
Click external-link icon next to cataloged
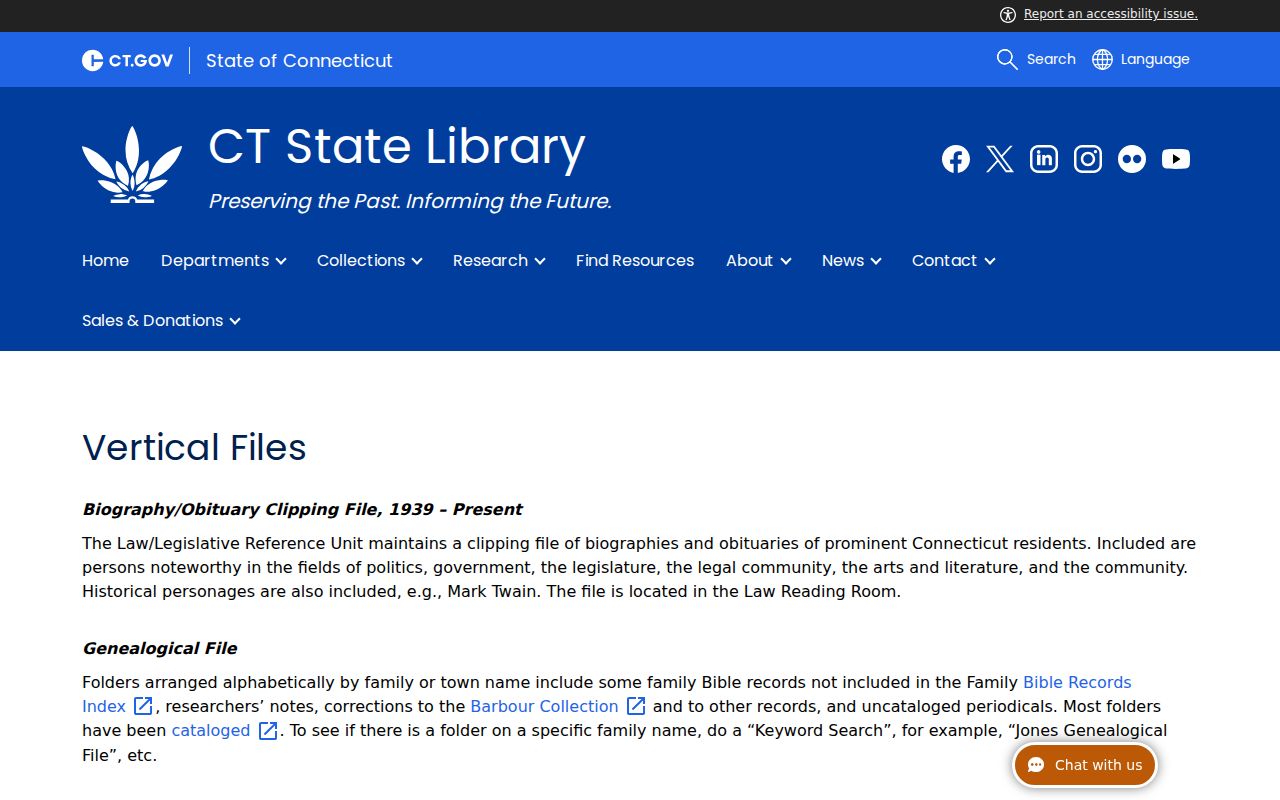tap(268, 730)
